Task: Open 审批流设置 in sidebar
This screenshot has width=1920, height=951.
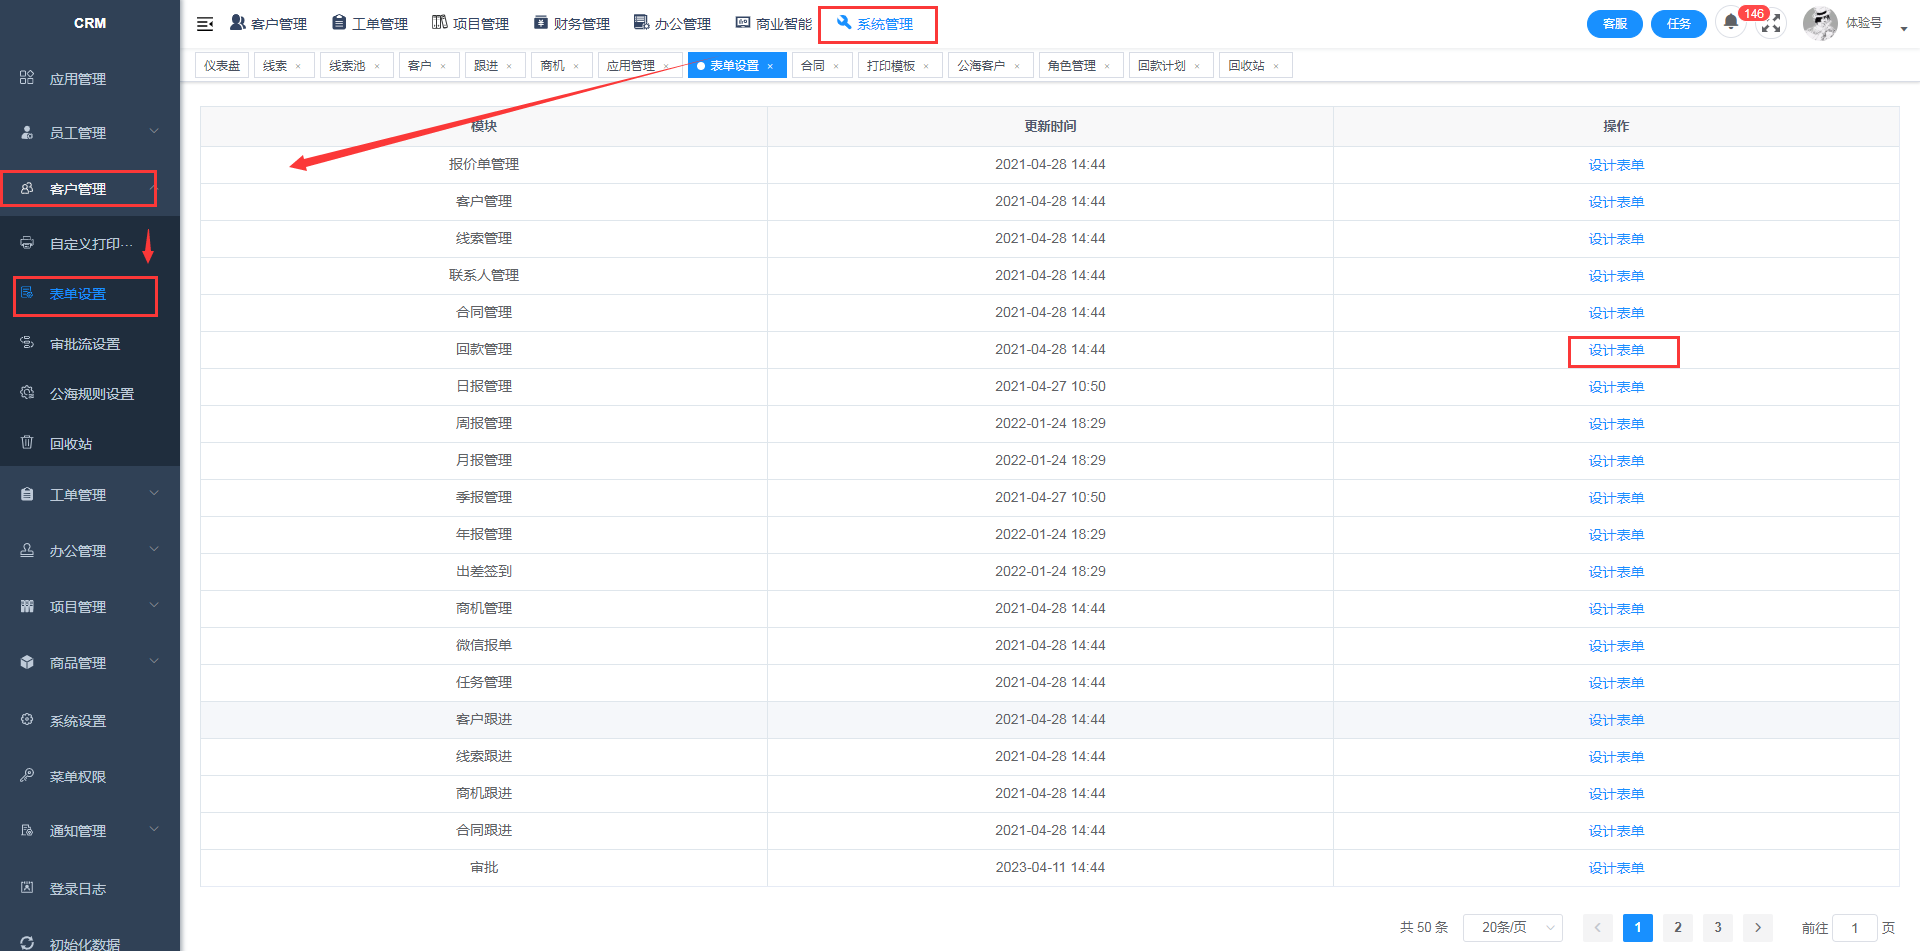Action: 85,344
